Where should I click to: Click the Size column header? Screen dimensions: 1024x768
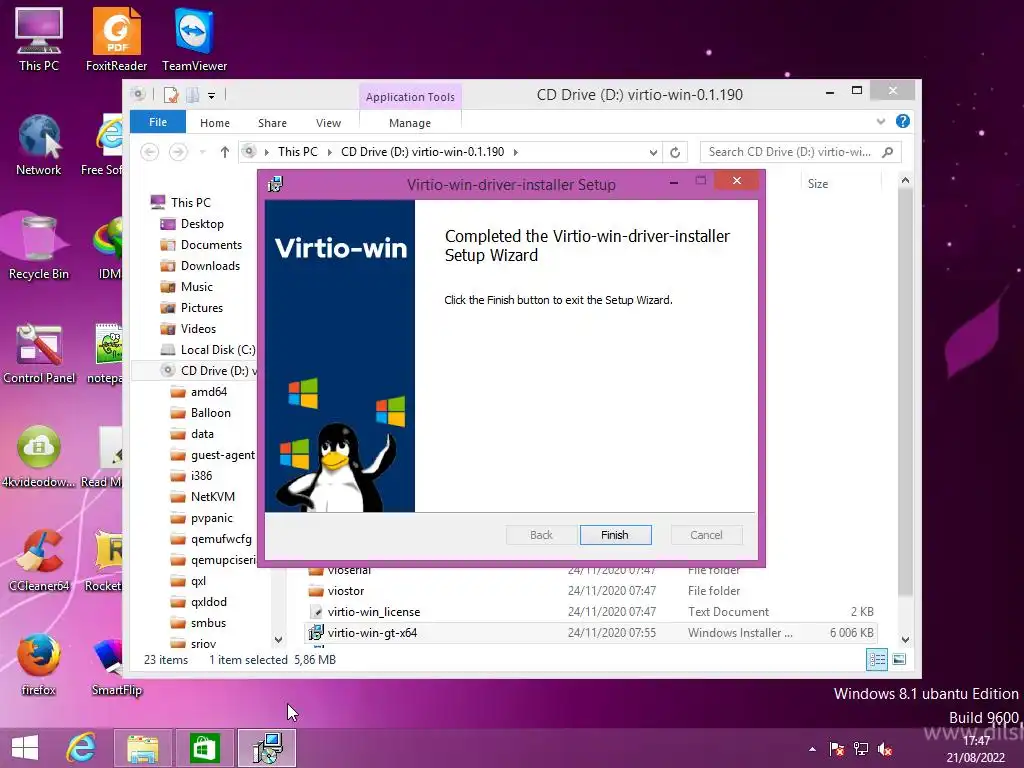pyautogui.click(x=818, y=184)
